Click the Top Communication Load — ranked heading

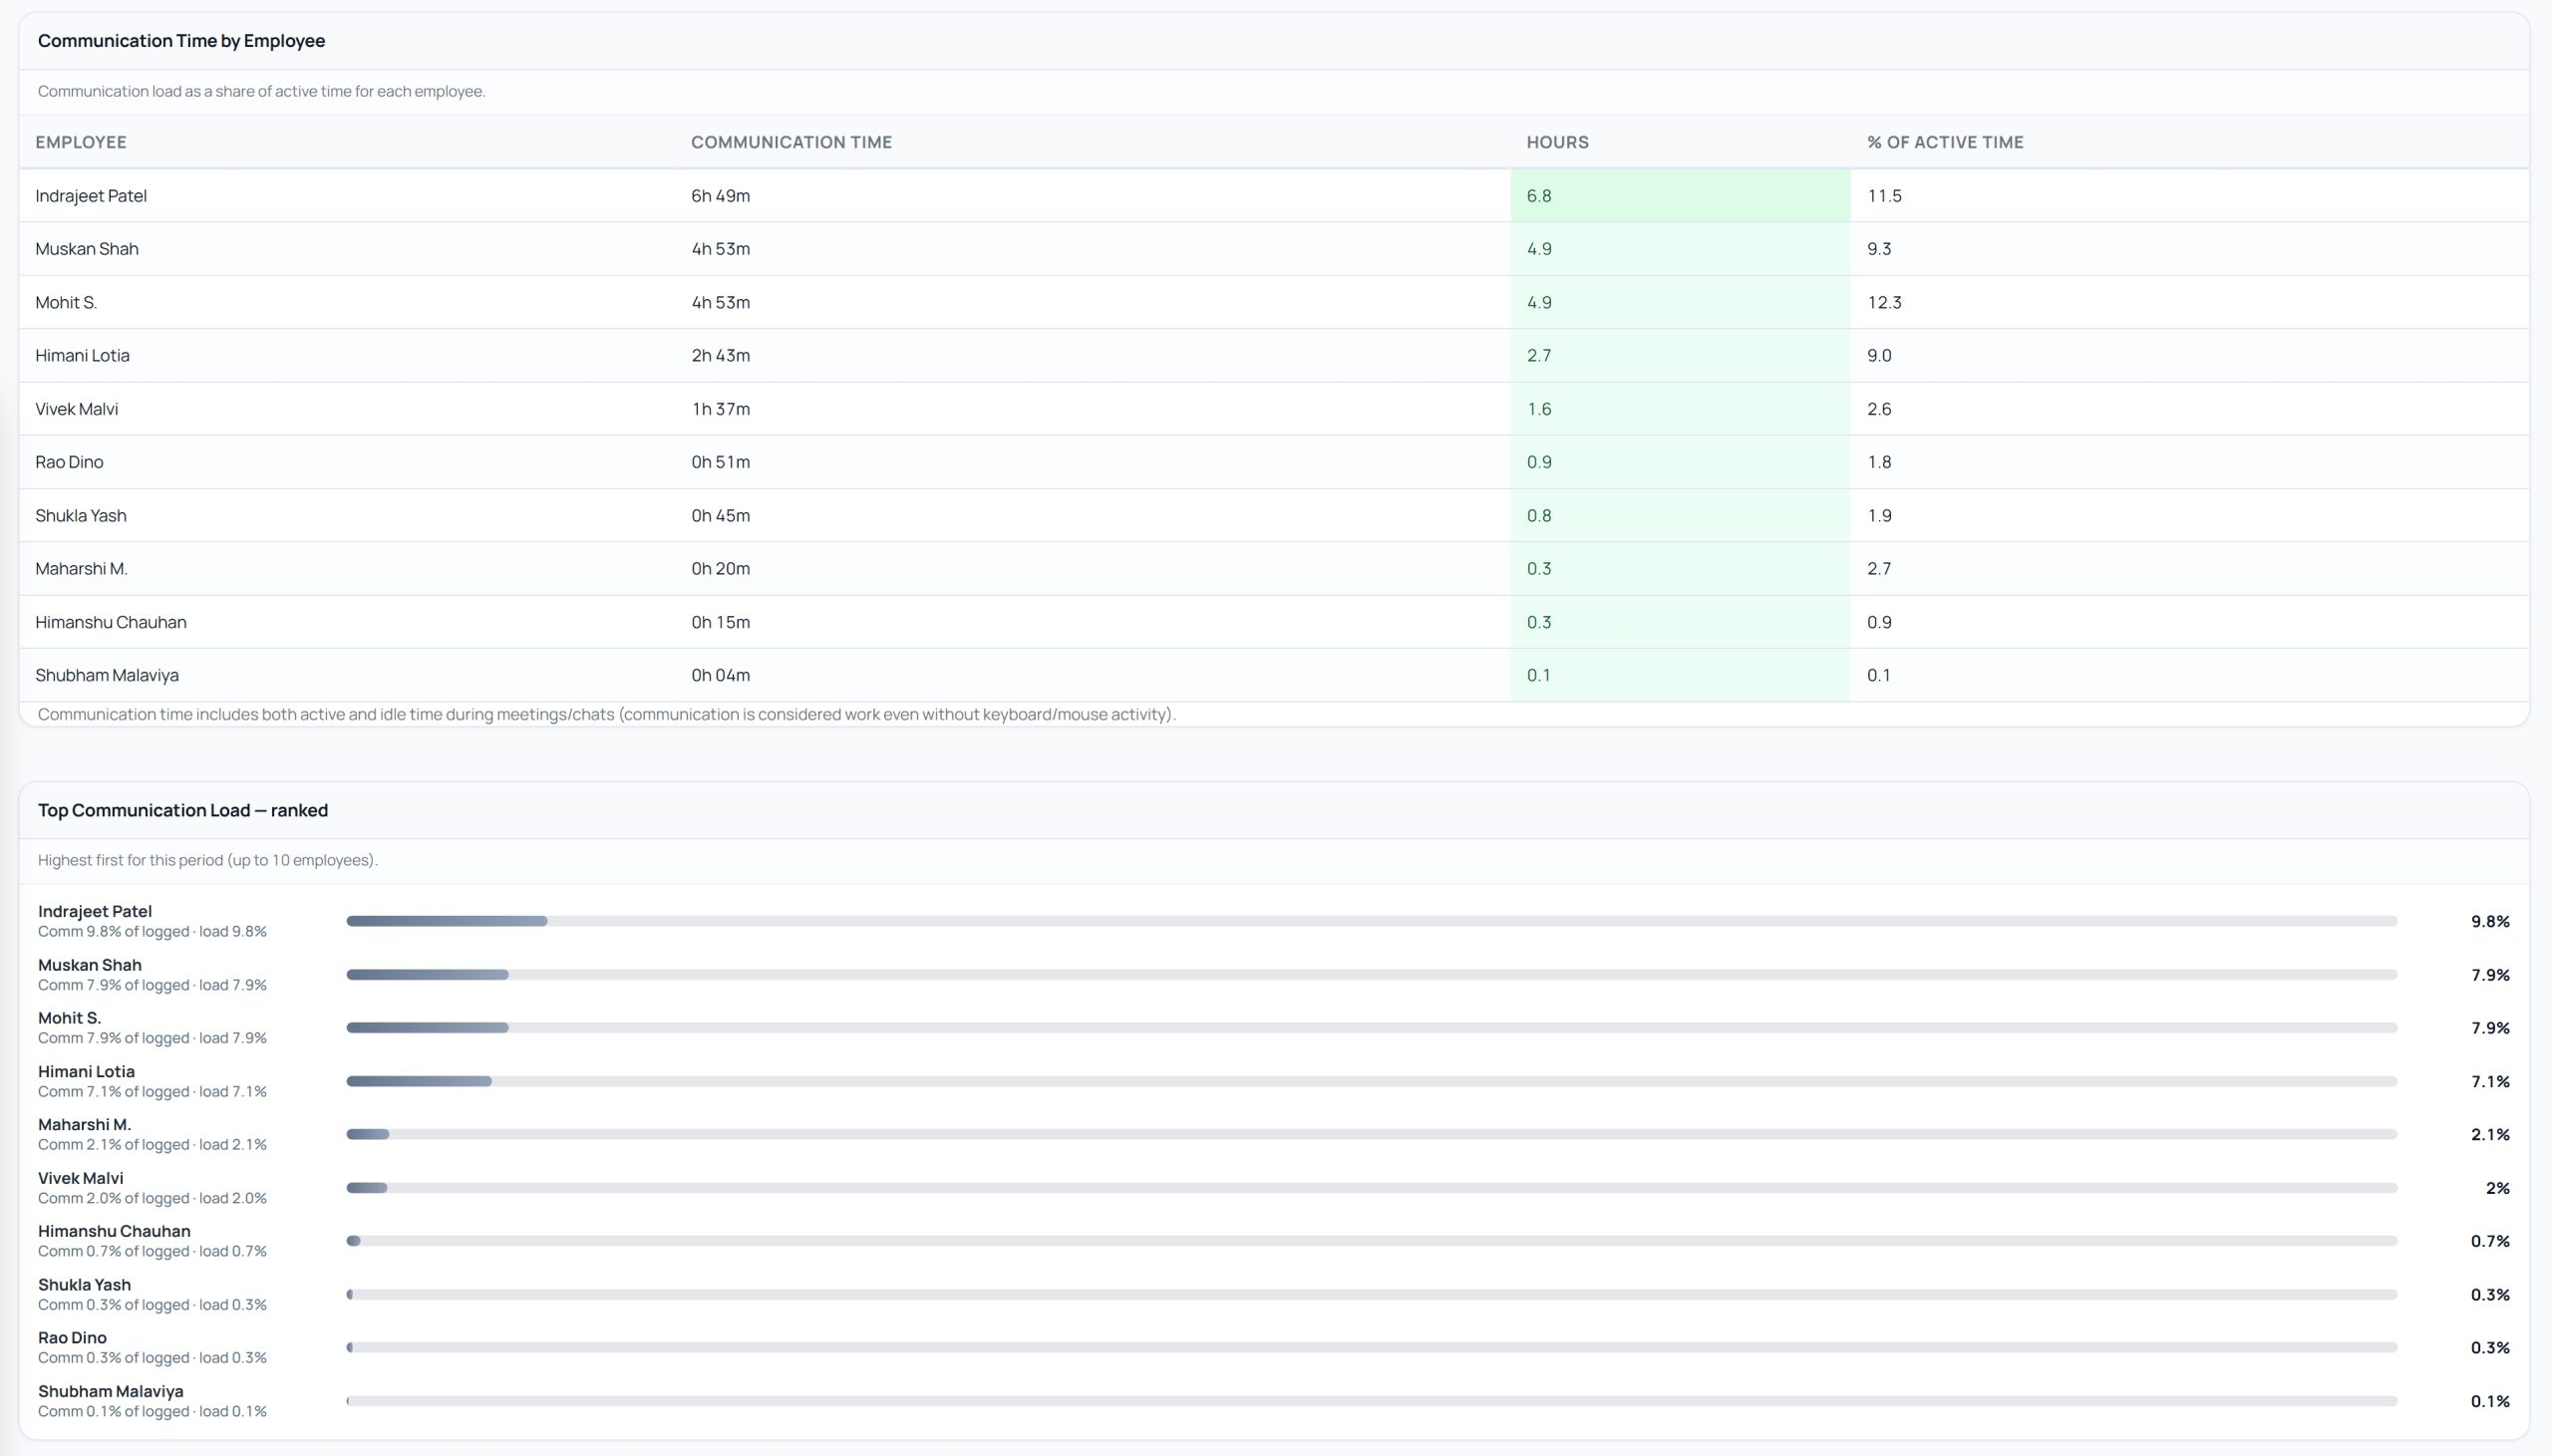[x=183, y=810]
